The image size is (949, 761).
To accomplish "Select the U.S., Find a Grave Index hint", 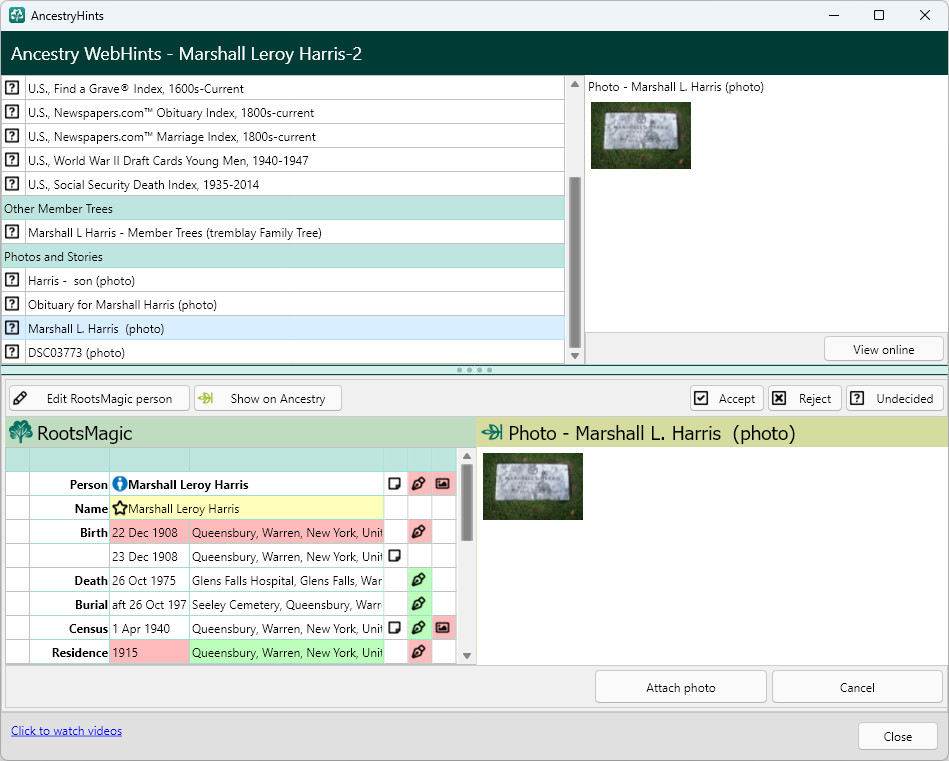I will [295, 88].
